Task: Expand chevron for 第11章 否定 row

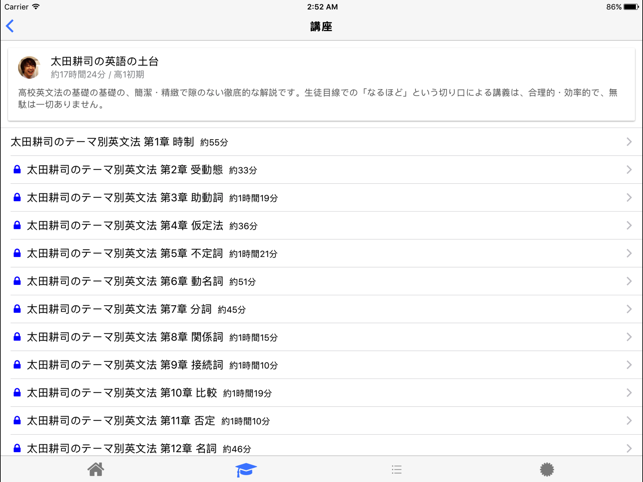Action: coord(629,420)
